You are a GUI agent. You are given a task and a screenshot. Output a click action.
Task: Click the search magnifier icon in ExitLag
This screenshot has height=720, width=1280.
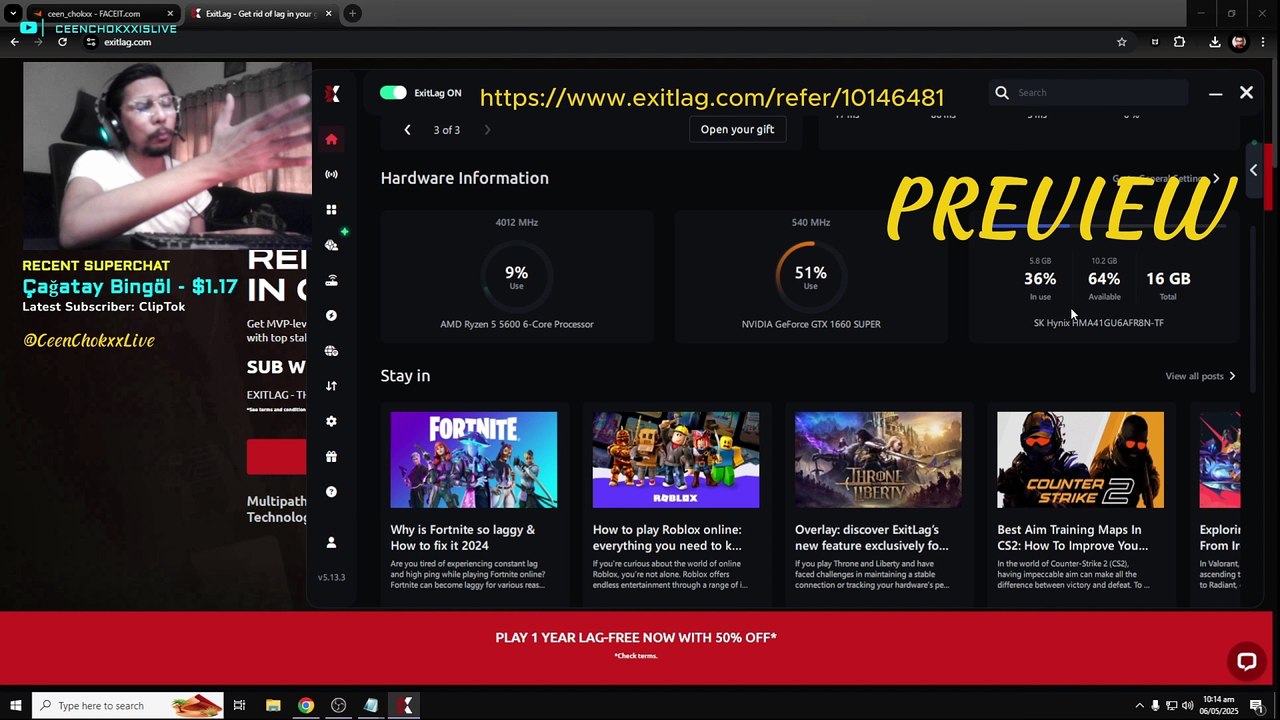pos(1002,93)
